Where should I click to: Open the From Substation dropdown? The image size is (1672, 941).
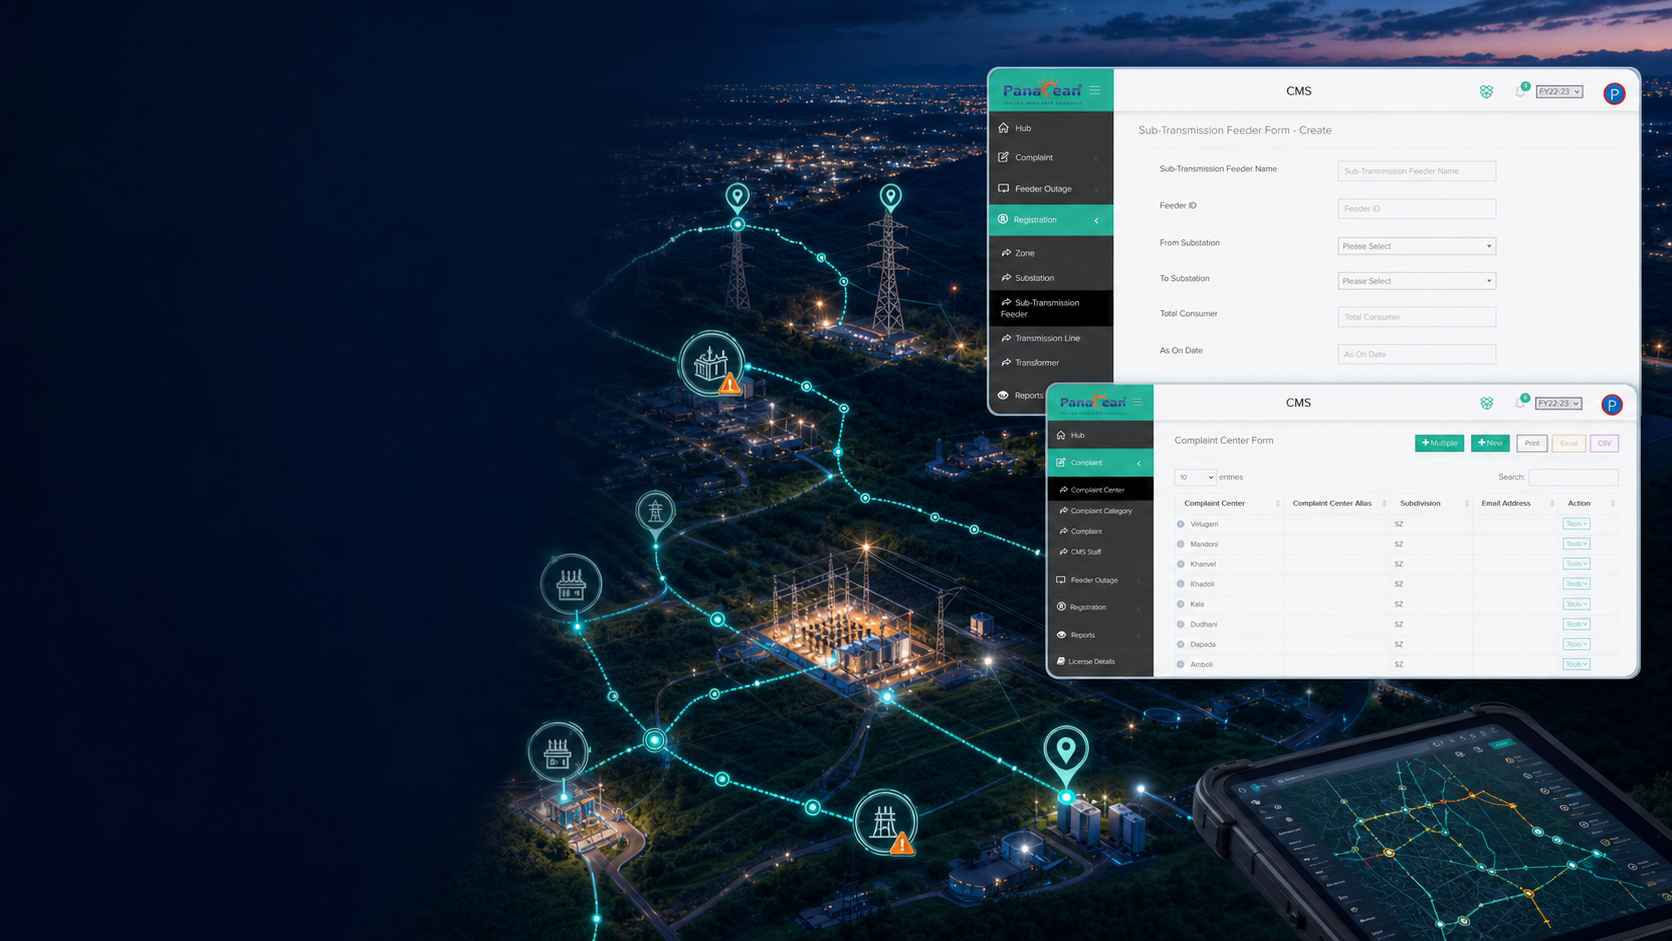pos(1417,246)
